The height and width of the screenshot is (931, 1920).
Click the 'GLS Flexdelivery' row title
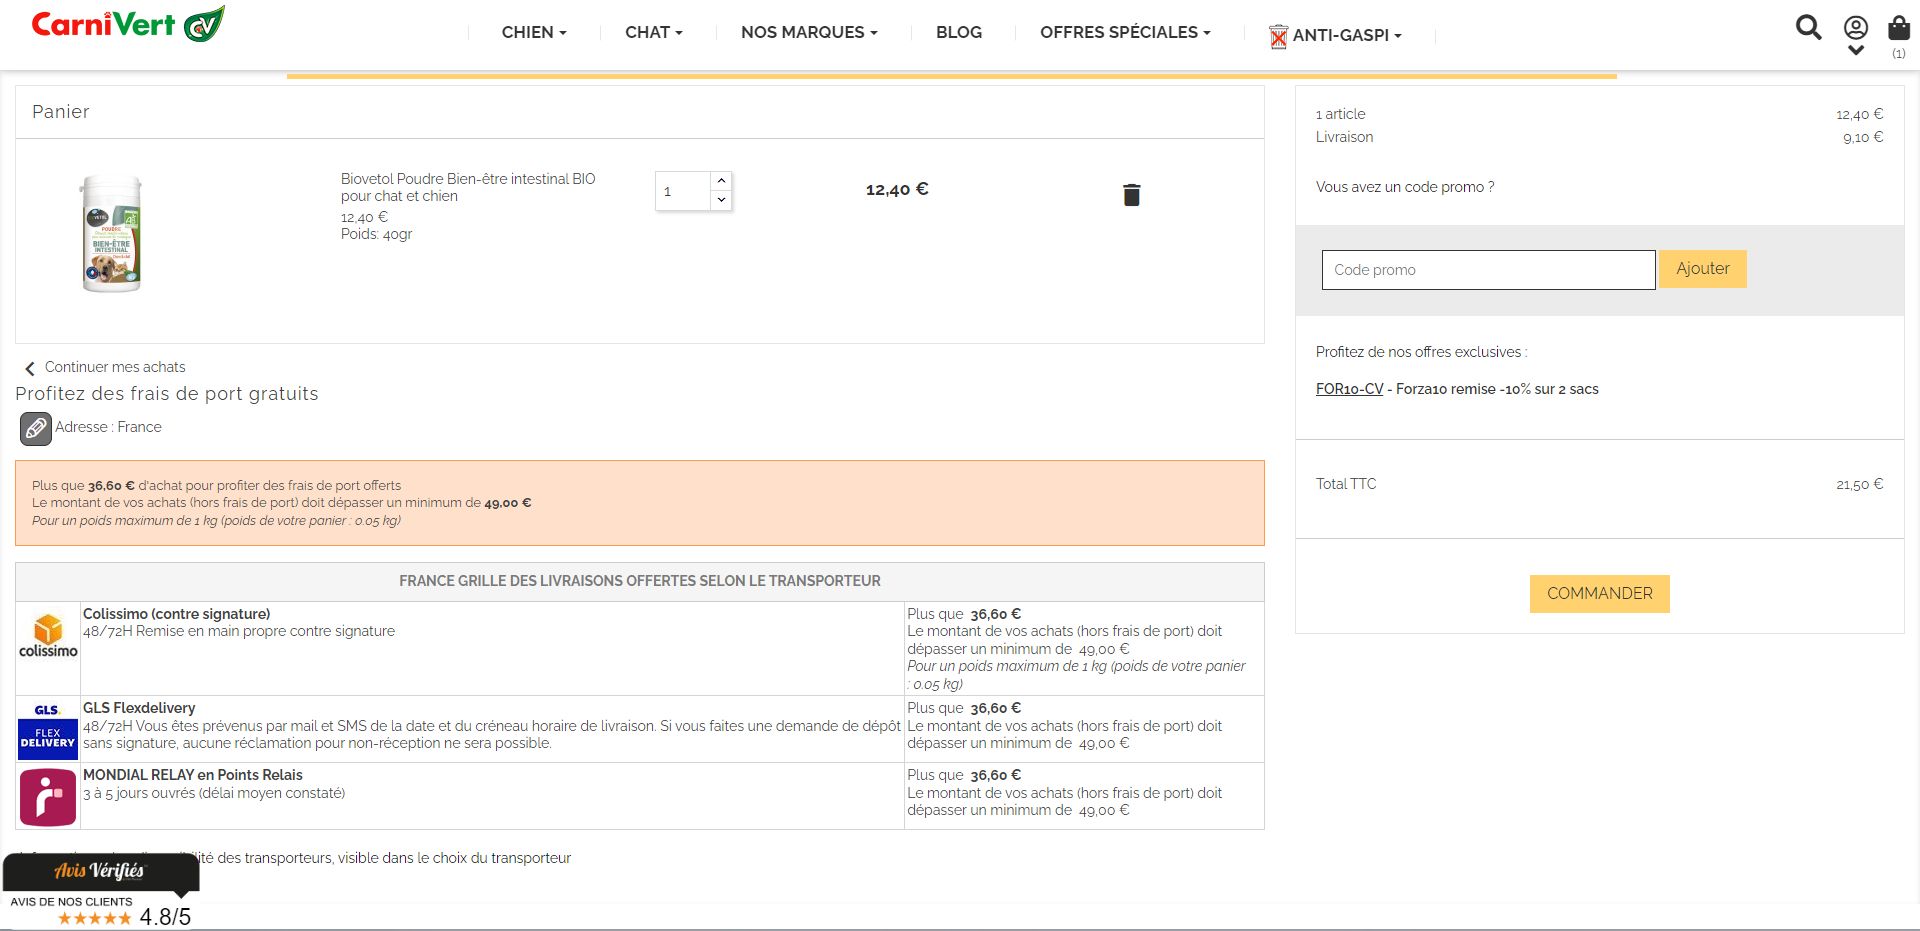[139, 708]
